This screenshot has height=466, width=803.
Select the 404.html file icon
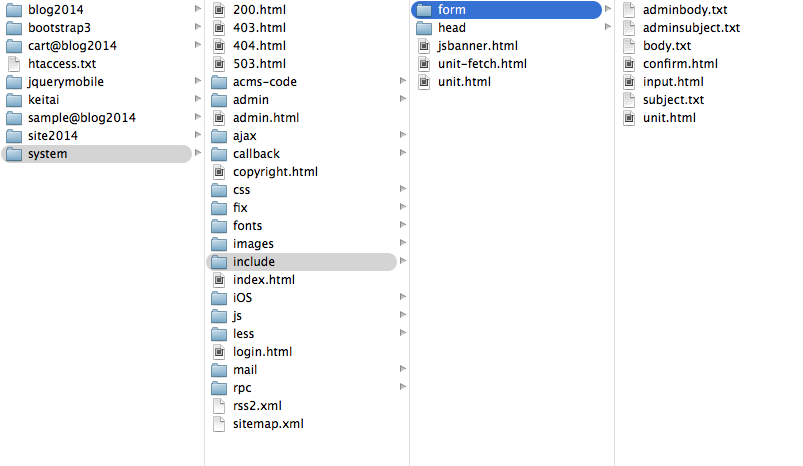pos(219,46)
